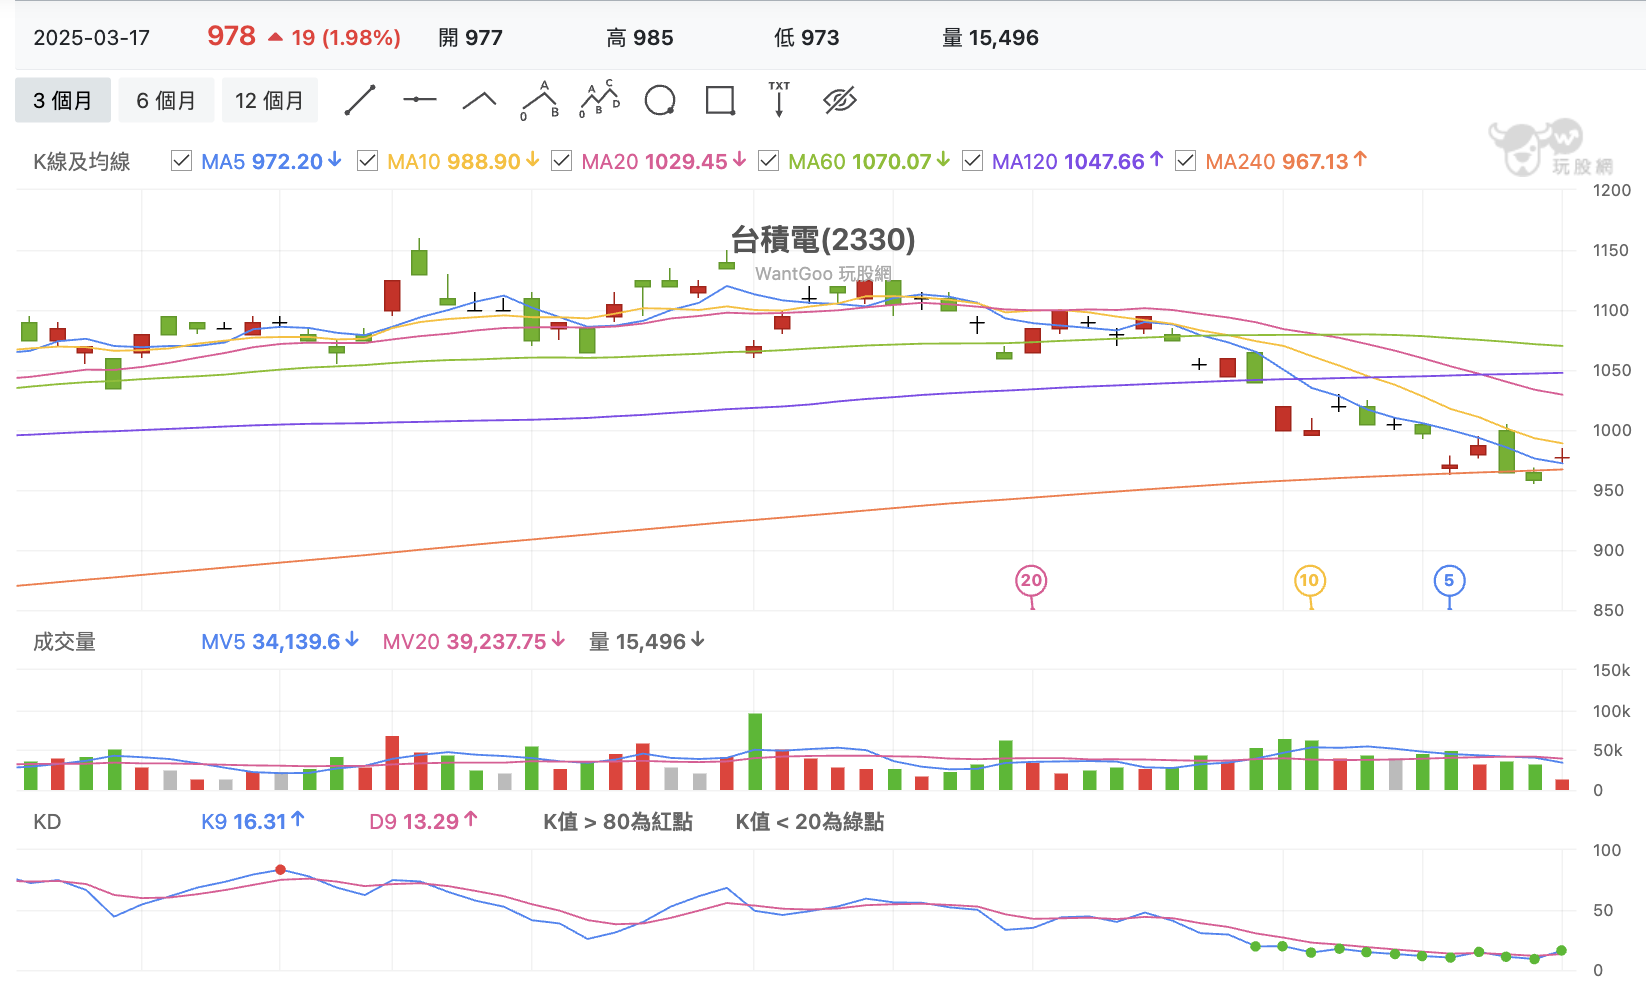Click the blue MA5 marker on chart
1646x986 pixels.
tap(1449, 580)
